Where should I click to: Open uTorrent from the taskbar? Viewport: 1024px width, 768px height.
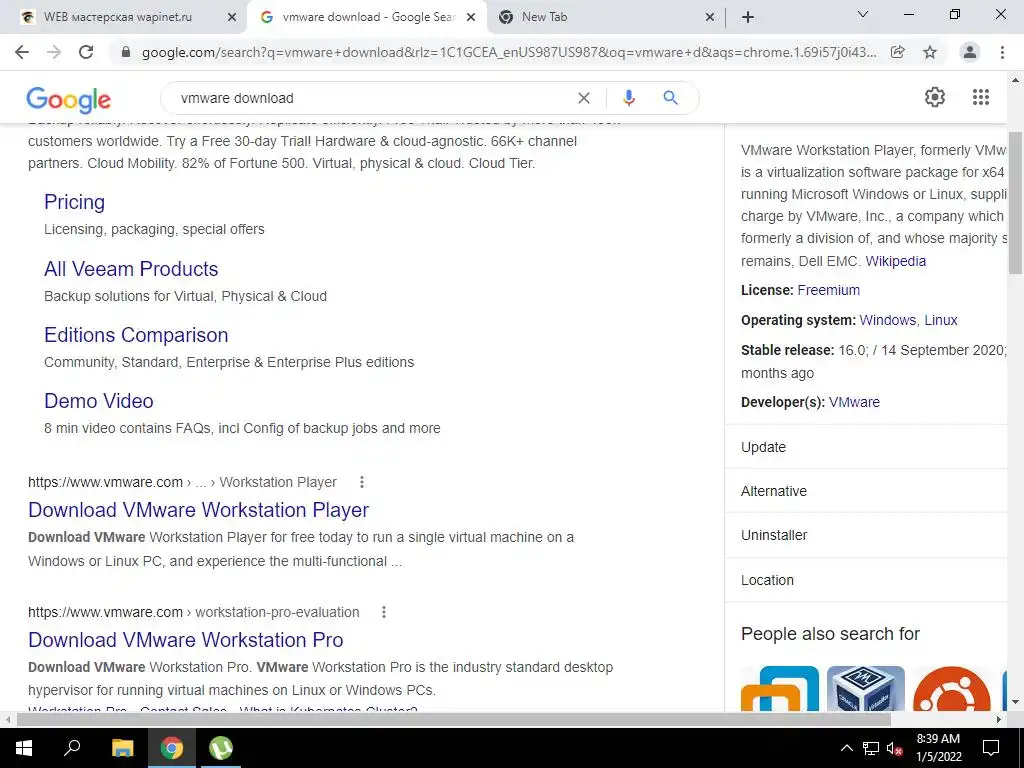tap(221, 748)
